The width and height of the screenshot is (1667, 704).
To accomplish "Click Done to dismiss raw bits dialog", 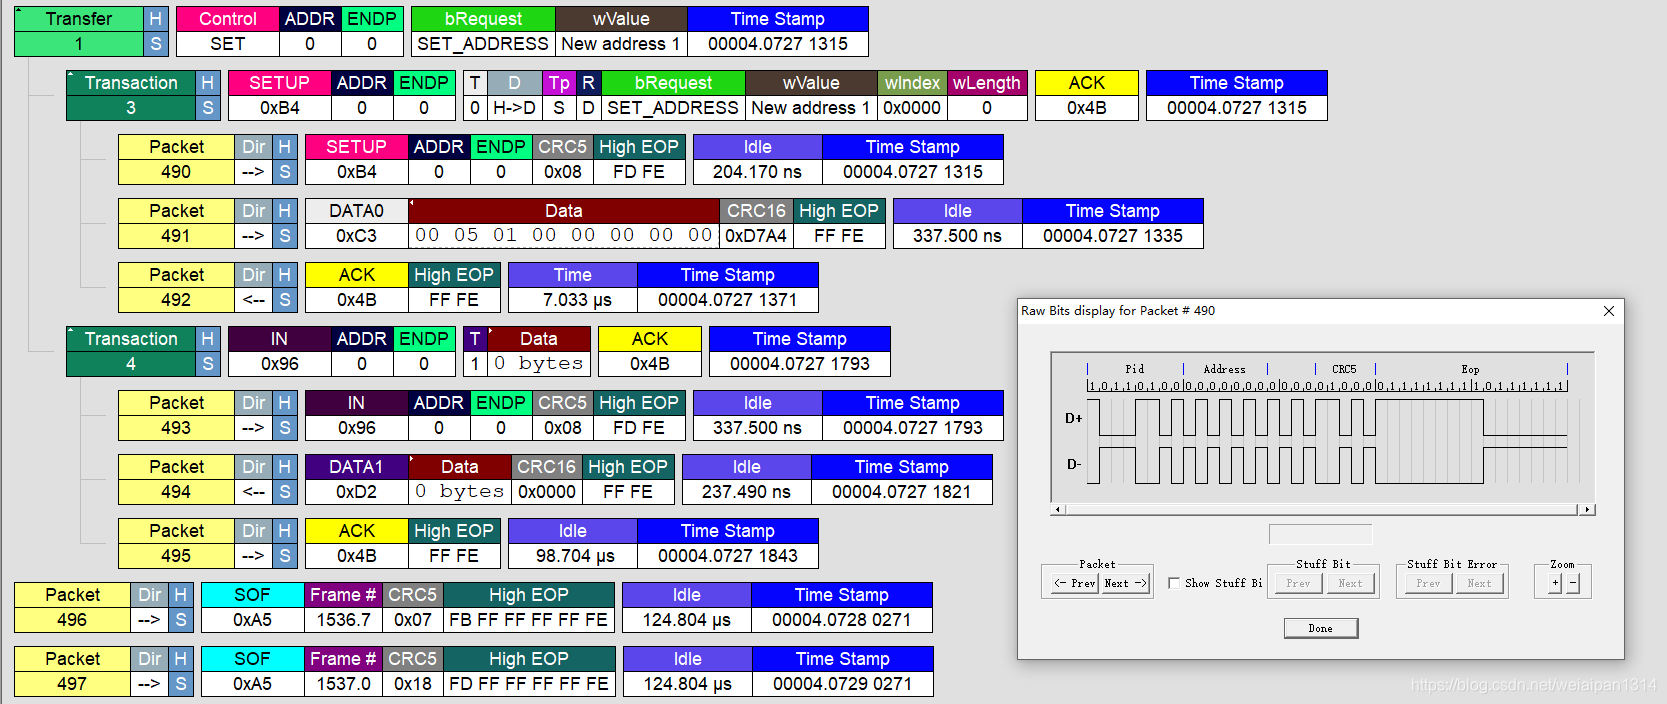I will point(1321,628).
